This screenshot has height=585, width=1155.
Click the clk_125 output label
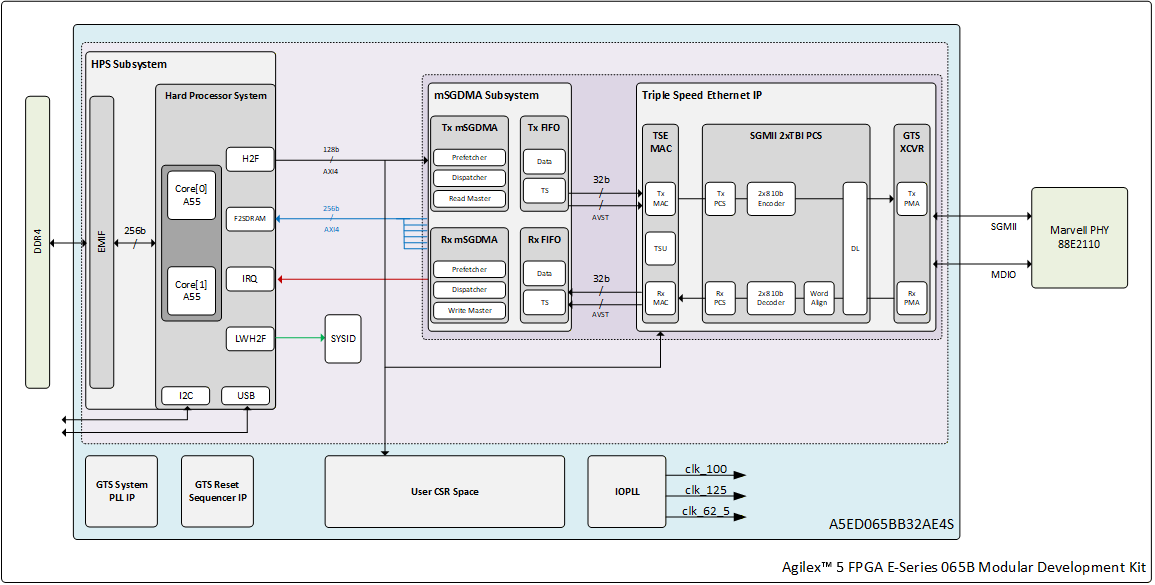(706, 490)
